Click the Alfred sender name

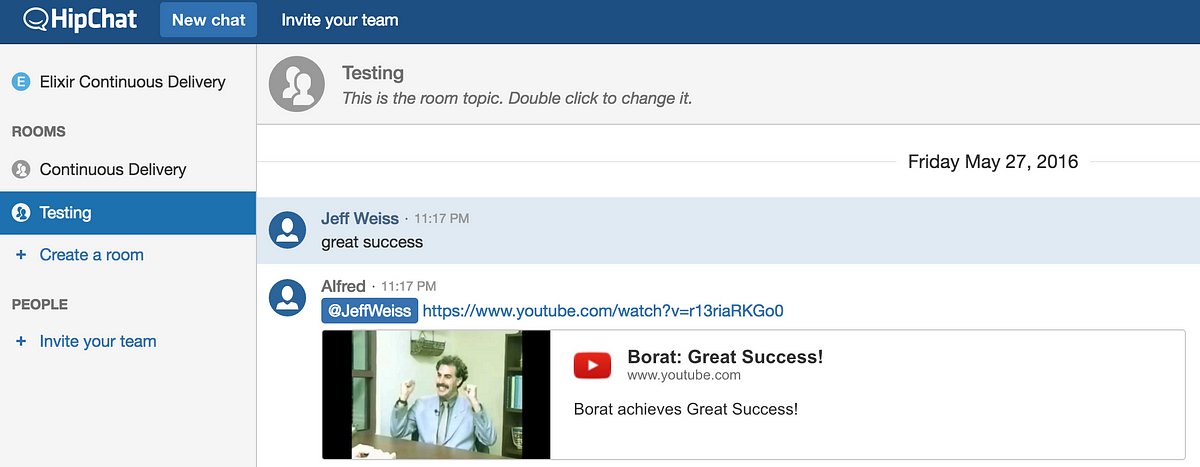pyautogui.click(x=343, y=286)
